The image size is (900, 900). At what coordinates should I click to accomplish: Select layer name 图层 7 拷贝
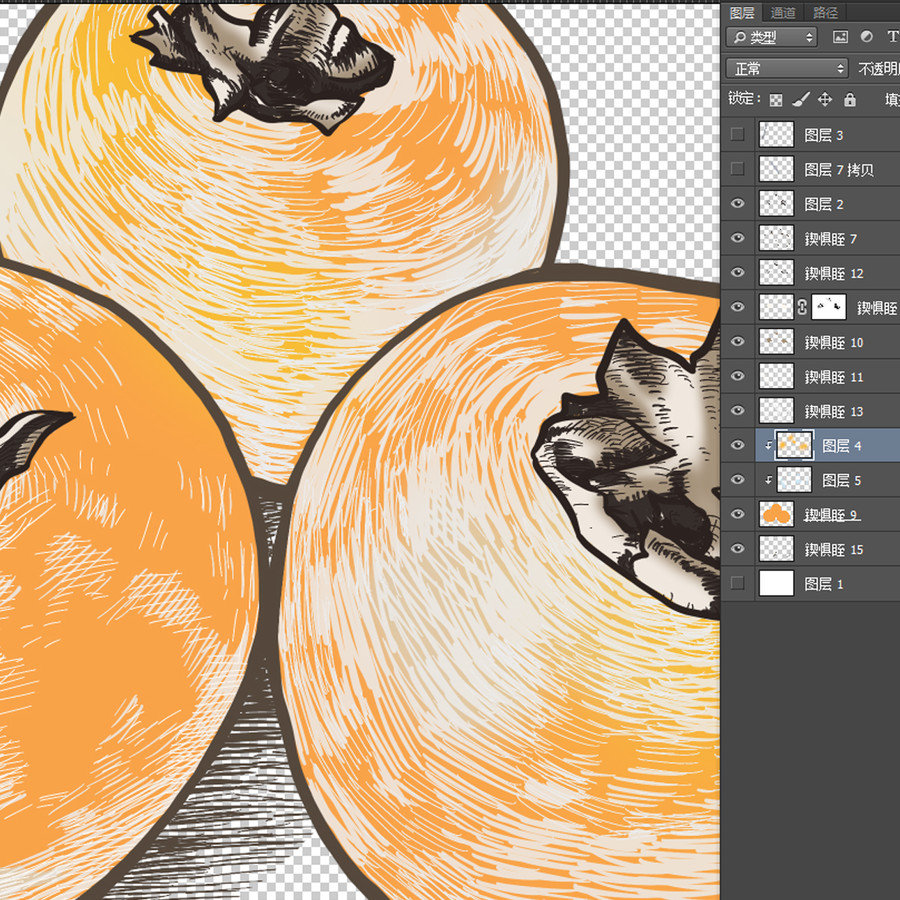coord(839,170)
